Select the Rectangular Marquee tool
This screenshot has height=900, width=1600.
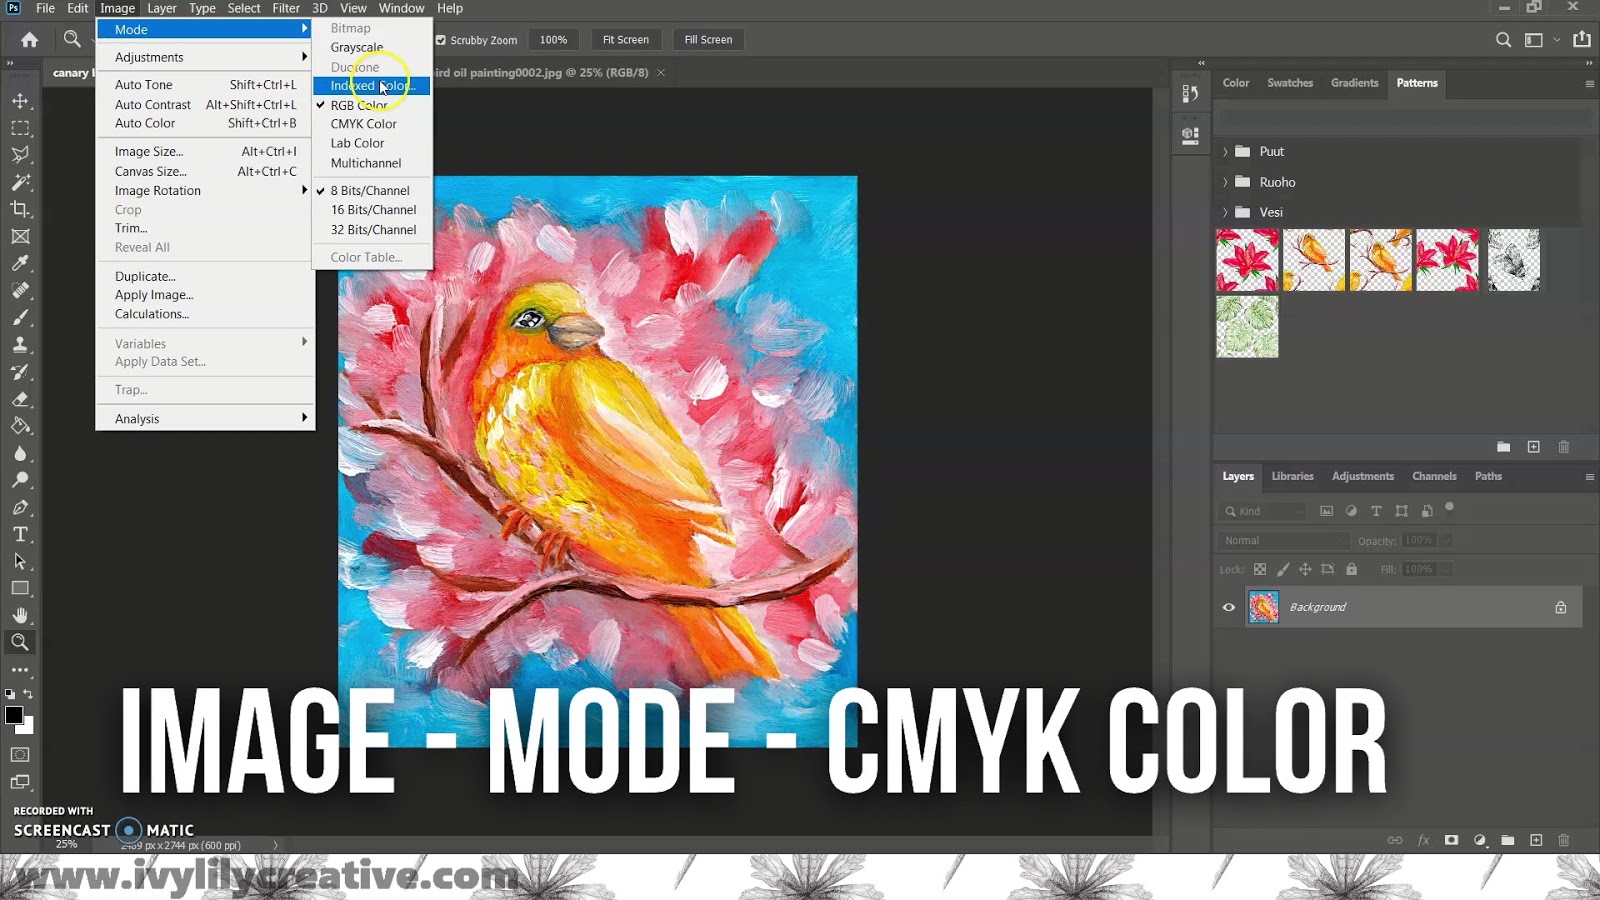coord(20,128)
